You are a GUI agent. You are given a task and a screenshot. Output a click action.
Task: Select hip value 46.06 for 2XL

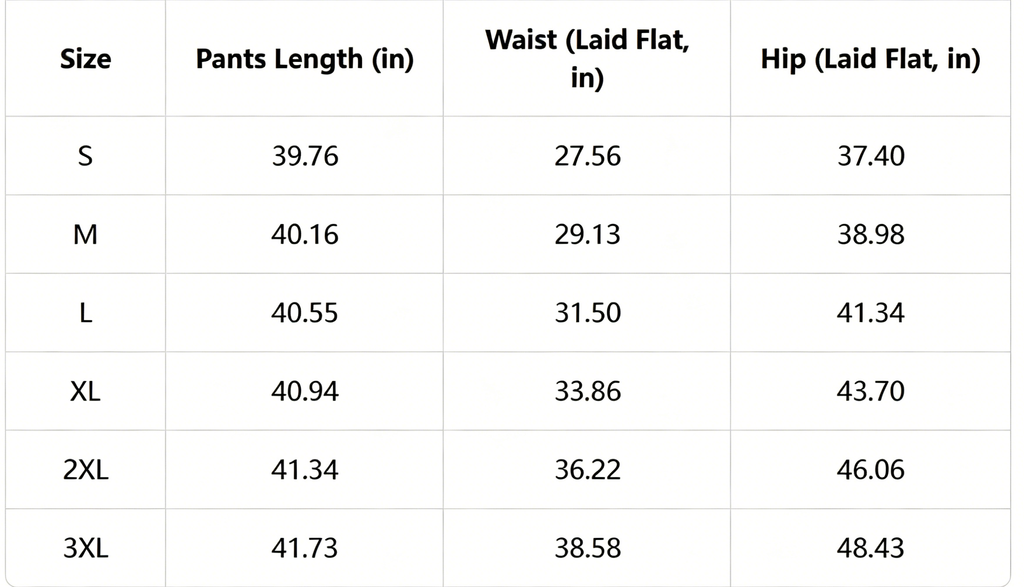871,469
